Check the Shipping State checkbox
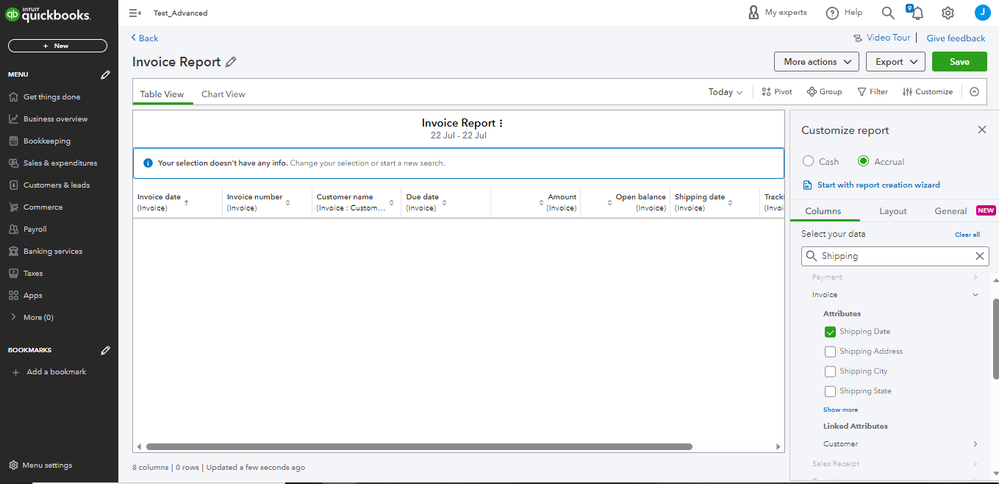 [x=830, y=391]
